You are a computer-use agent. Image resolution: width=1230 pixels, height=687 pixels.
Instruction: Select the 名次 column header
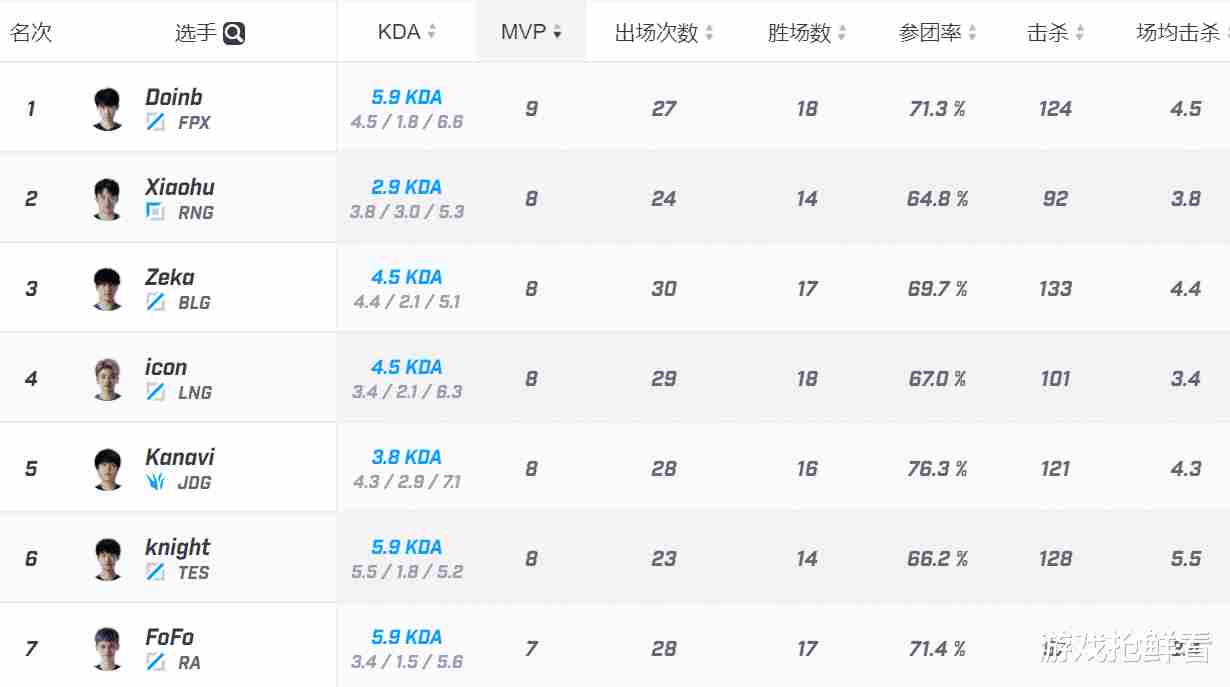pyautogui.click(x=31, y=31)
